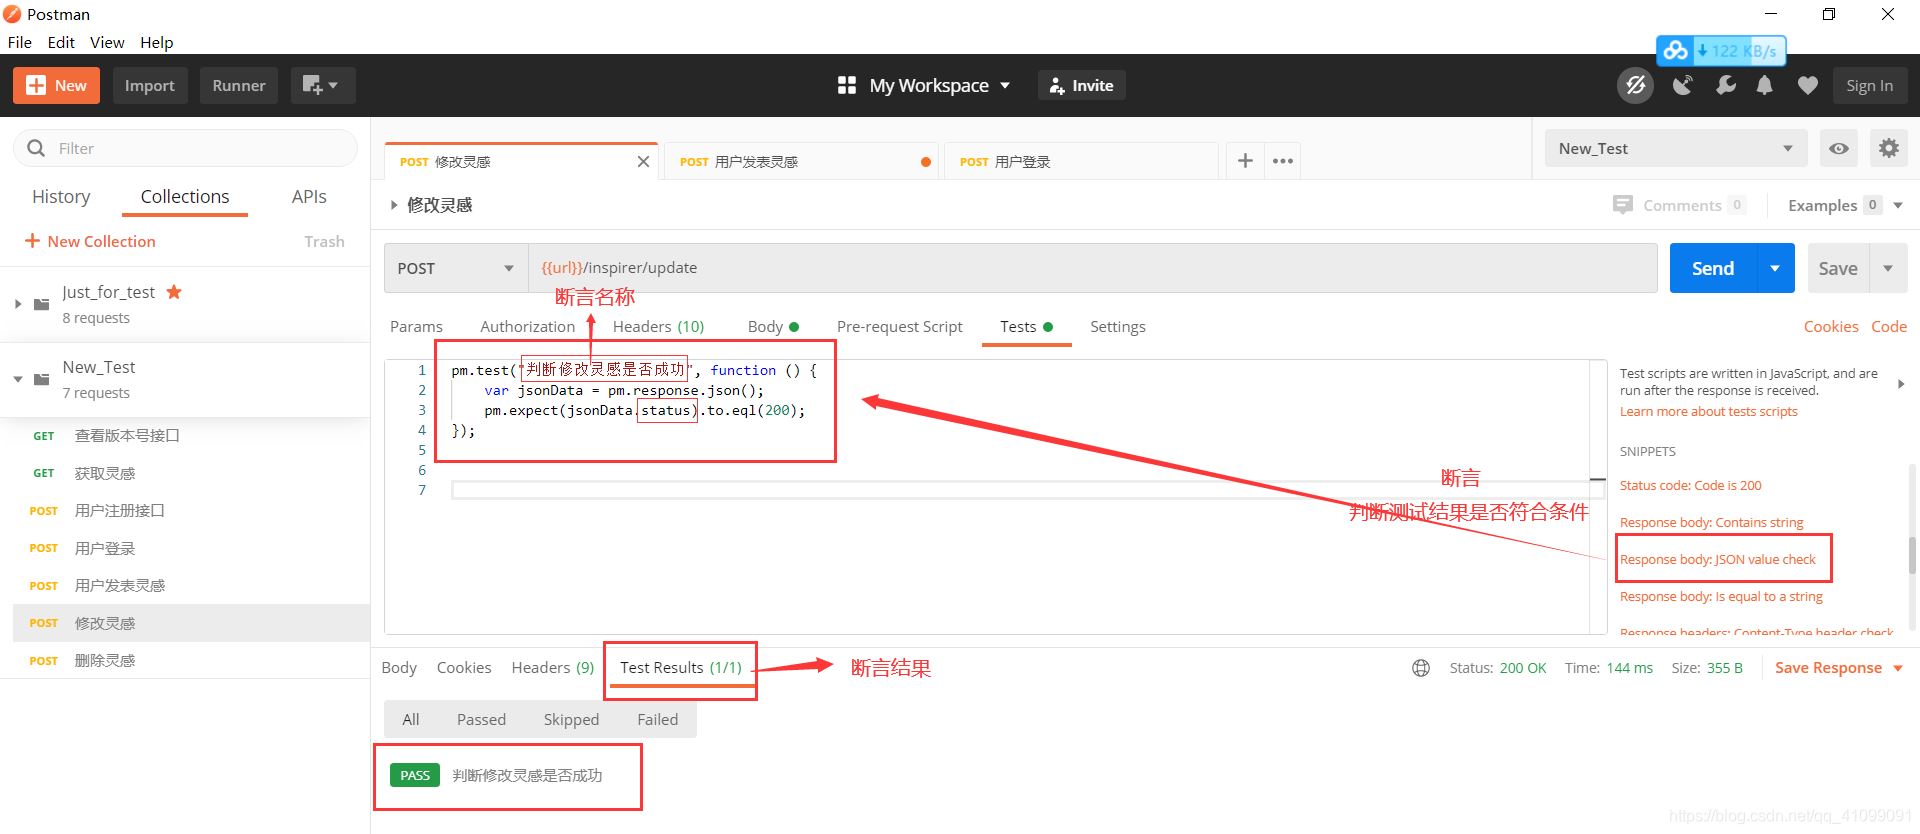Image resolution: width=1920 pixels, height=834 pixels.
Task: Open request Settings tab
Action: tap(1117, 327)
